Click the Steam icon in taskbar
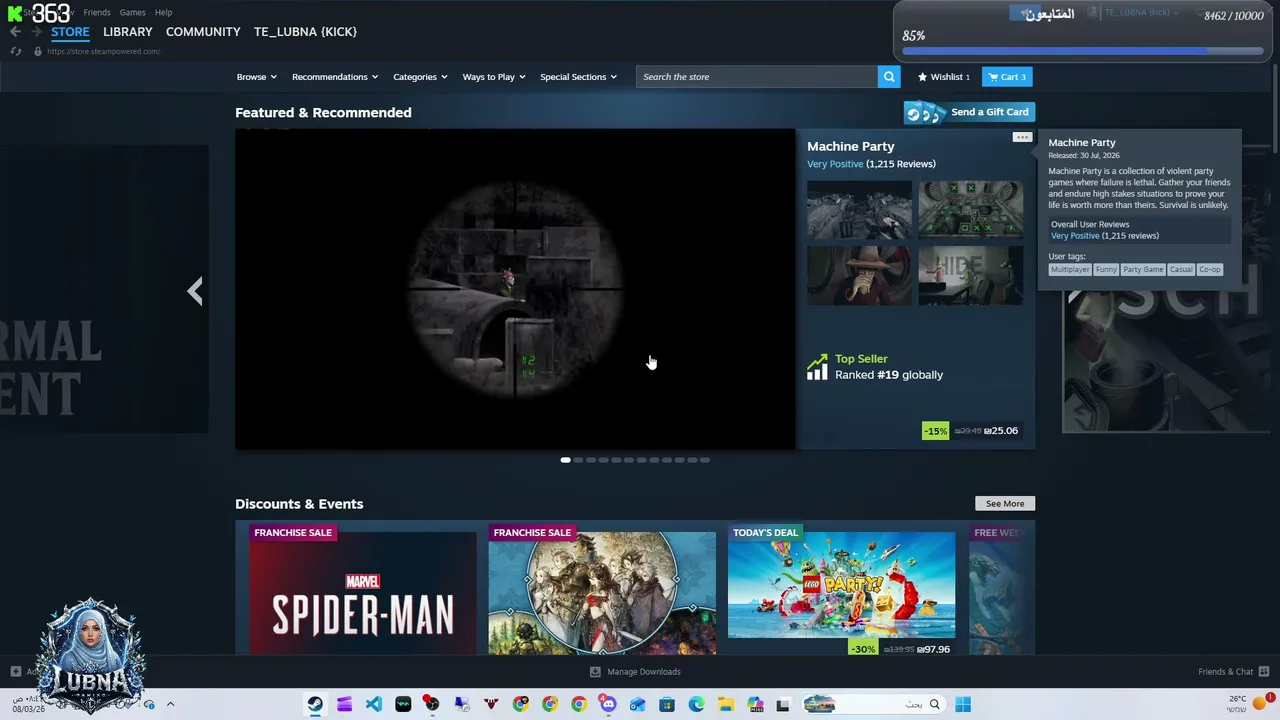The height and width of the screenshot is (720, 1280). coord(315,704)
